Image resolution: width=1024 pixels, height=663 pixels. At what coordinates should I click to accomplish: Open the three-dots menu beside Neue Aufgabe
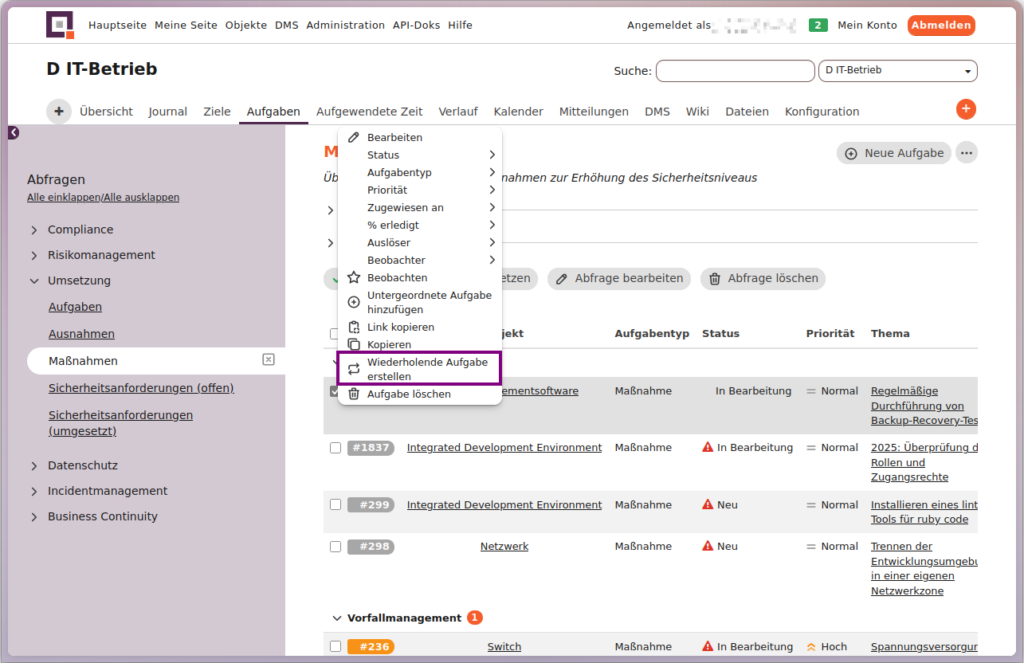(965, 153)
